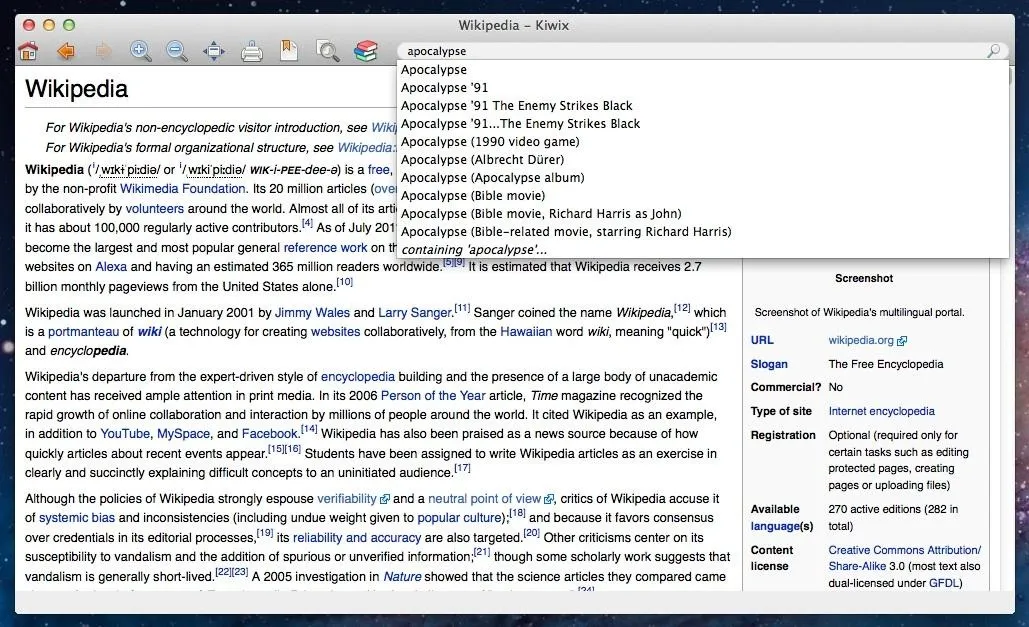Image resolution: width=1029 pixels, height=627 pixels.
Task: Open the Hawaiian link
Action: (526, 332)
